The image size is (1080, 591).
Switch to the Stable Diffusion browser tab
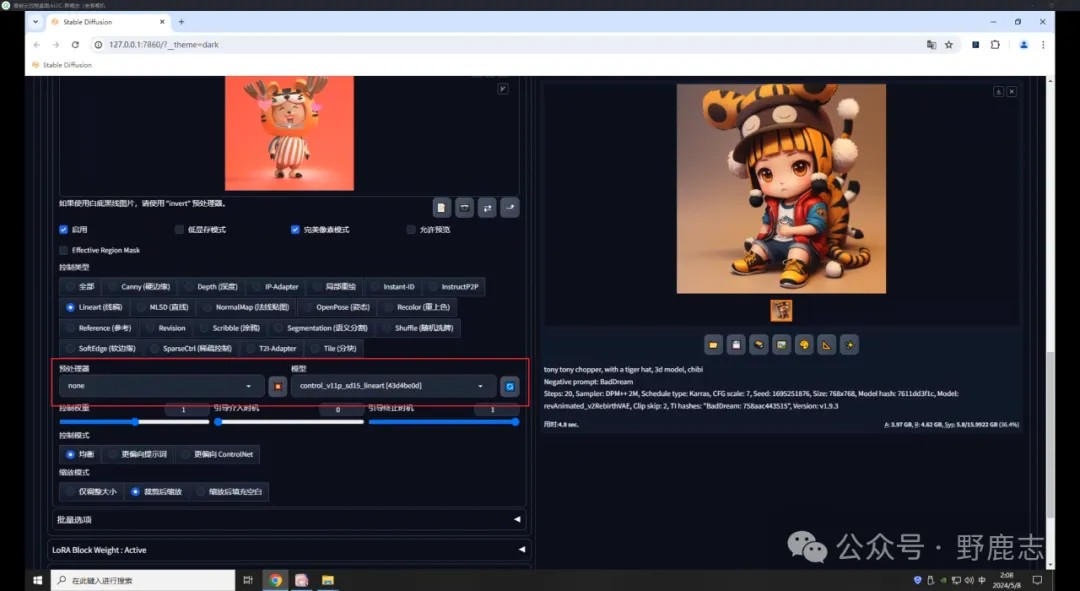click(x=108, y=22)
